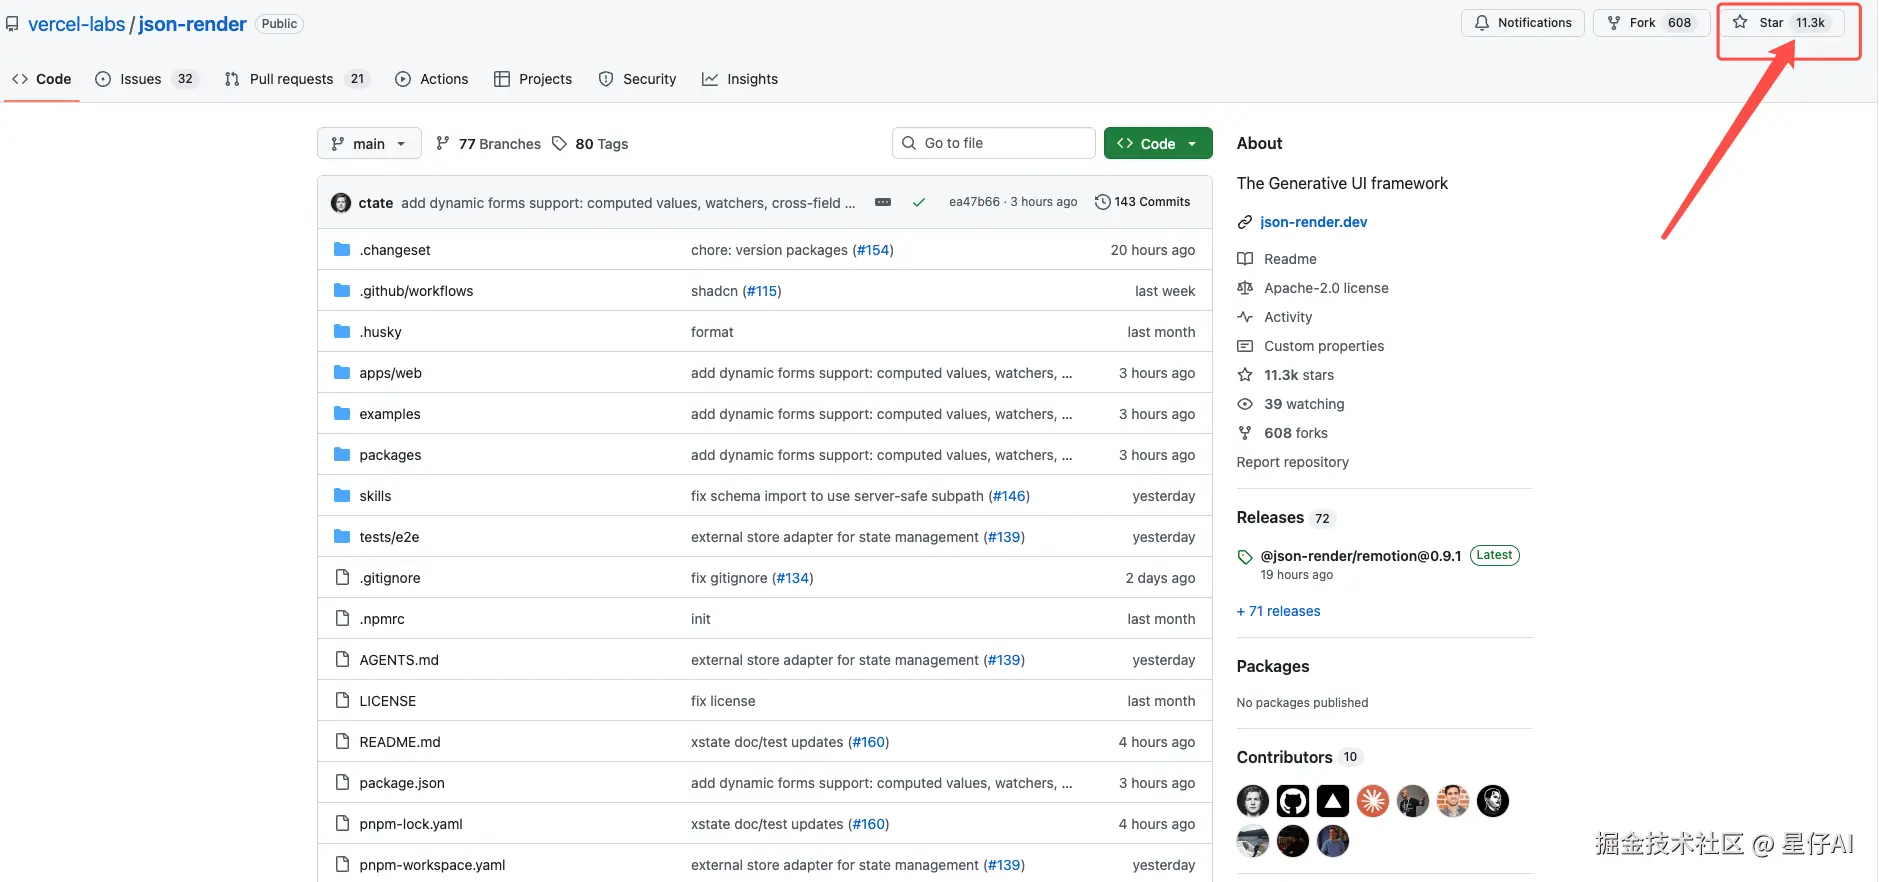Open the pnpm-lock.yaml file

coord(411,824)
